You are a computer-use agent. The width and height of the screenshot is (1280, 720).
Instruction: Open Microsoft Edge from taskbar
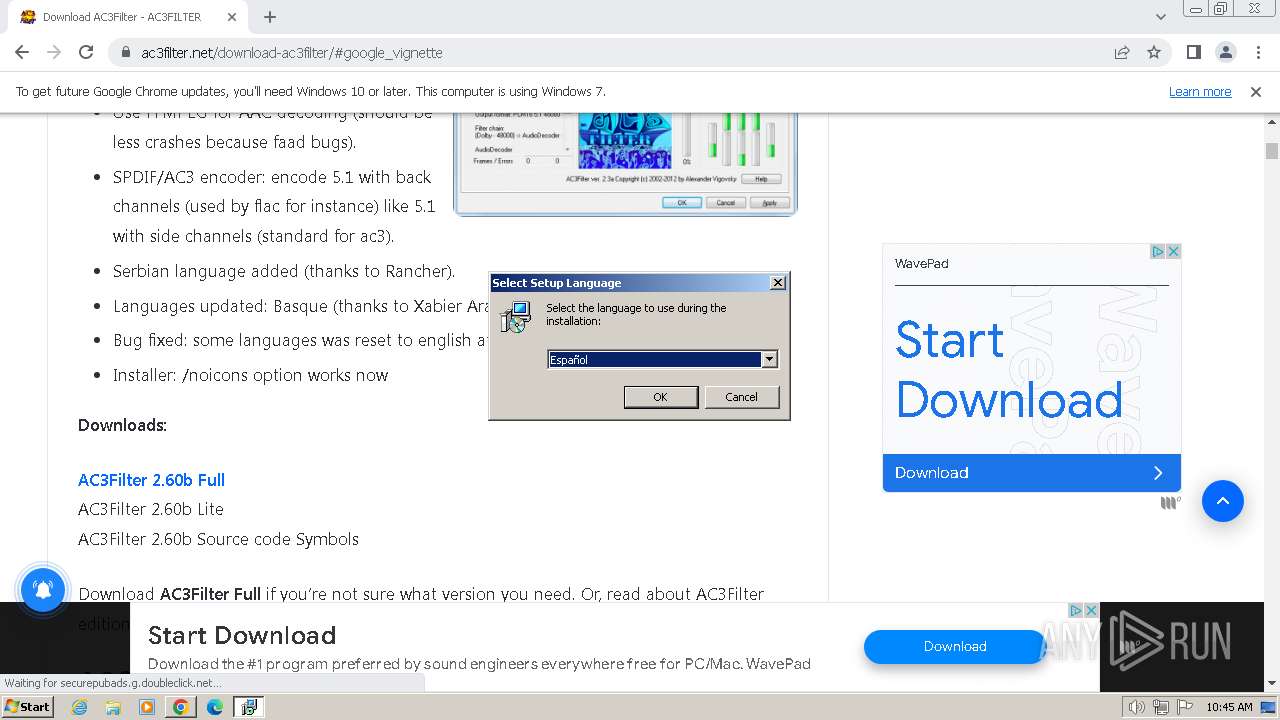[x=215, y=707]
